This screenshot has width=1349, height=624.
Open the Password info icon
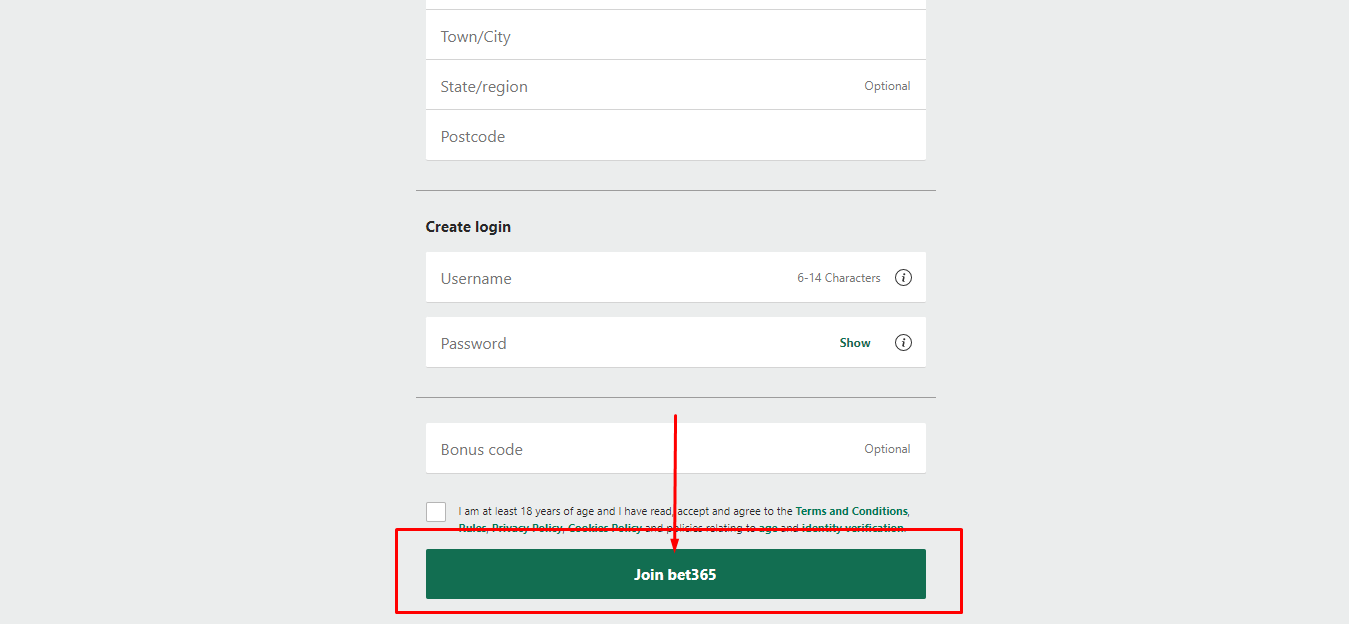point(903,343)
